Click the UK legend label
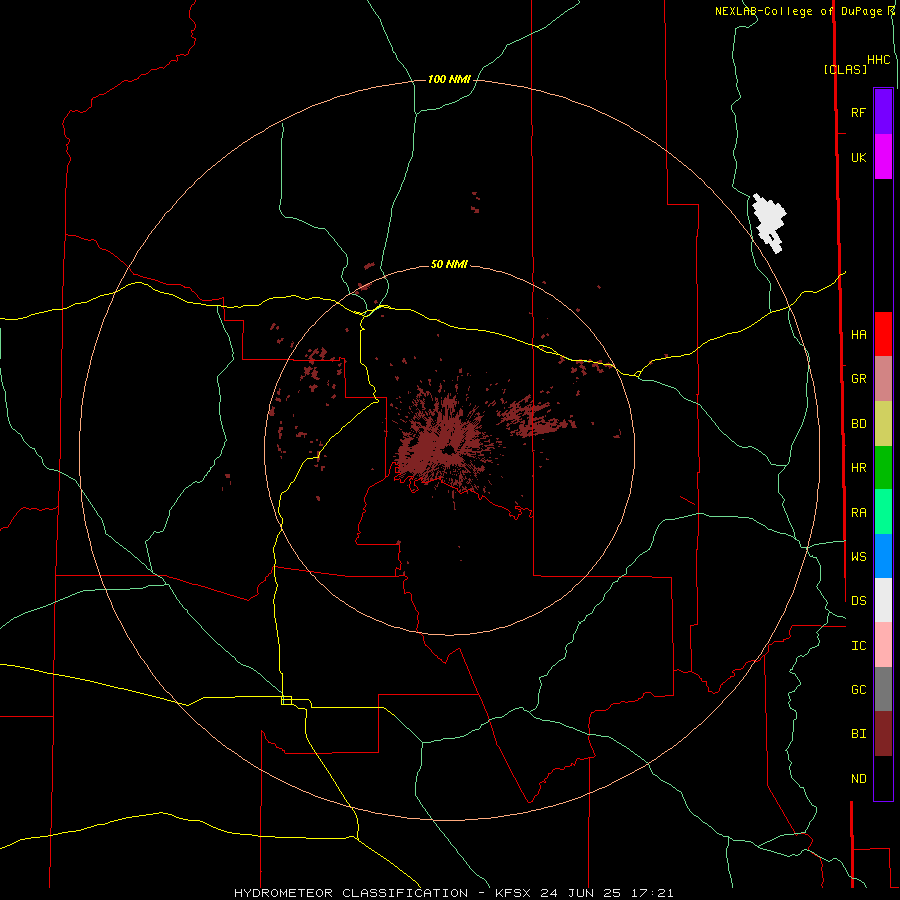 click(858, 158)
